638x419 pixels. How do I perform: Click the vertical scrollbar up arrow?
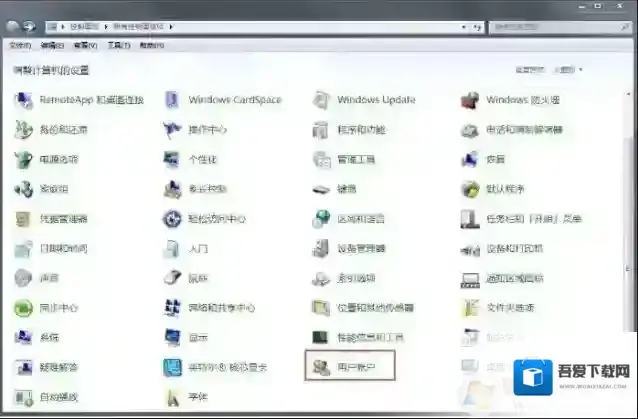tap(628, 94)
